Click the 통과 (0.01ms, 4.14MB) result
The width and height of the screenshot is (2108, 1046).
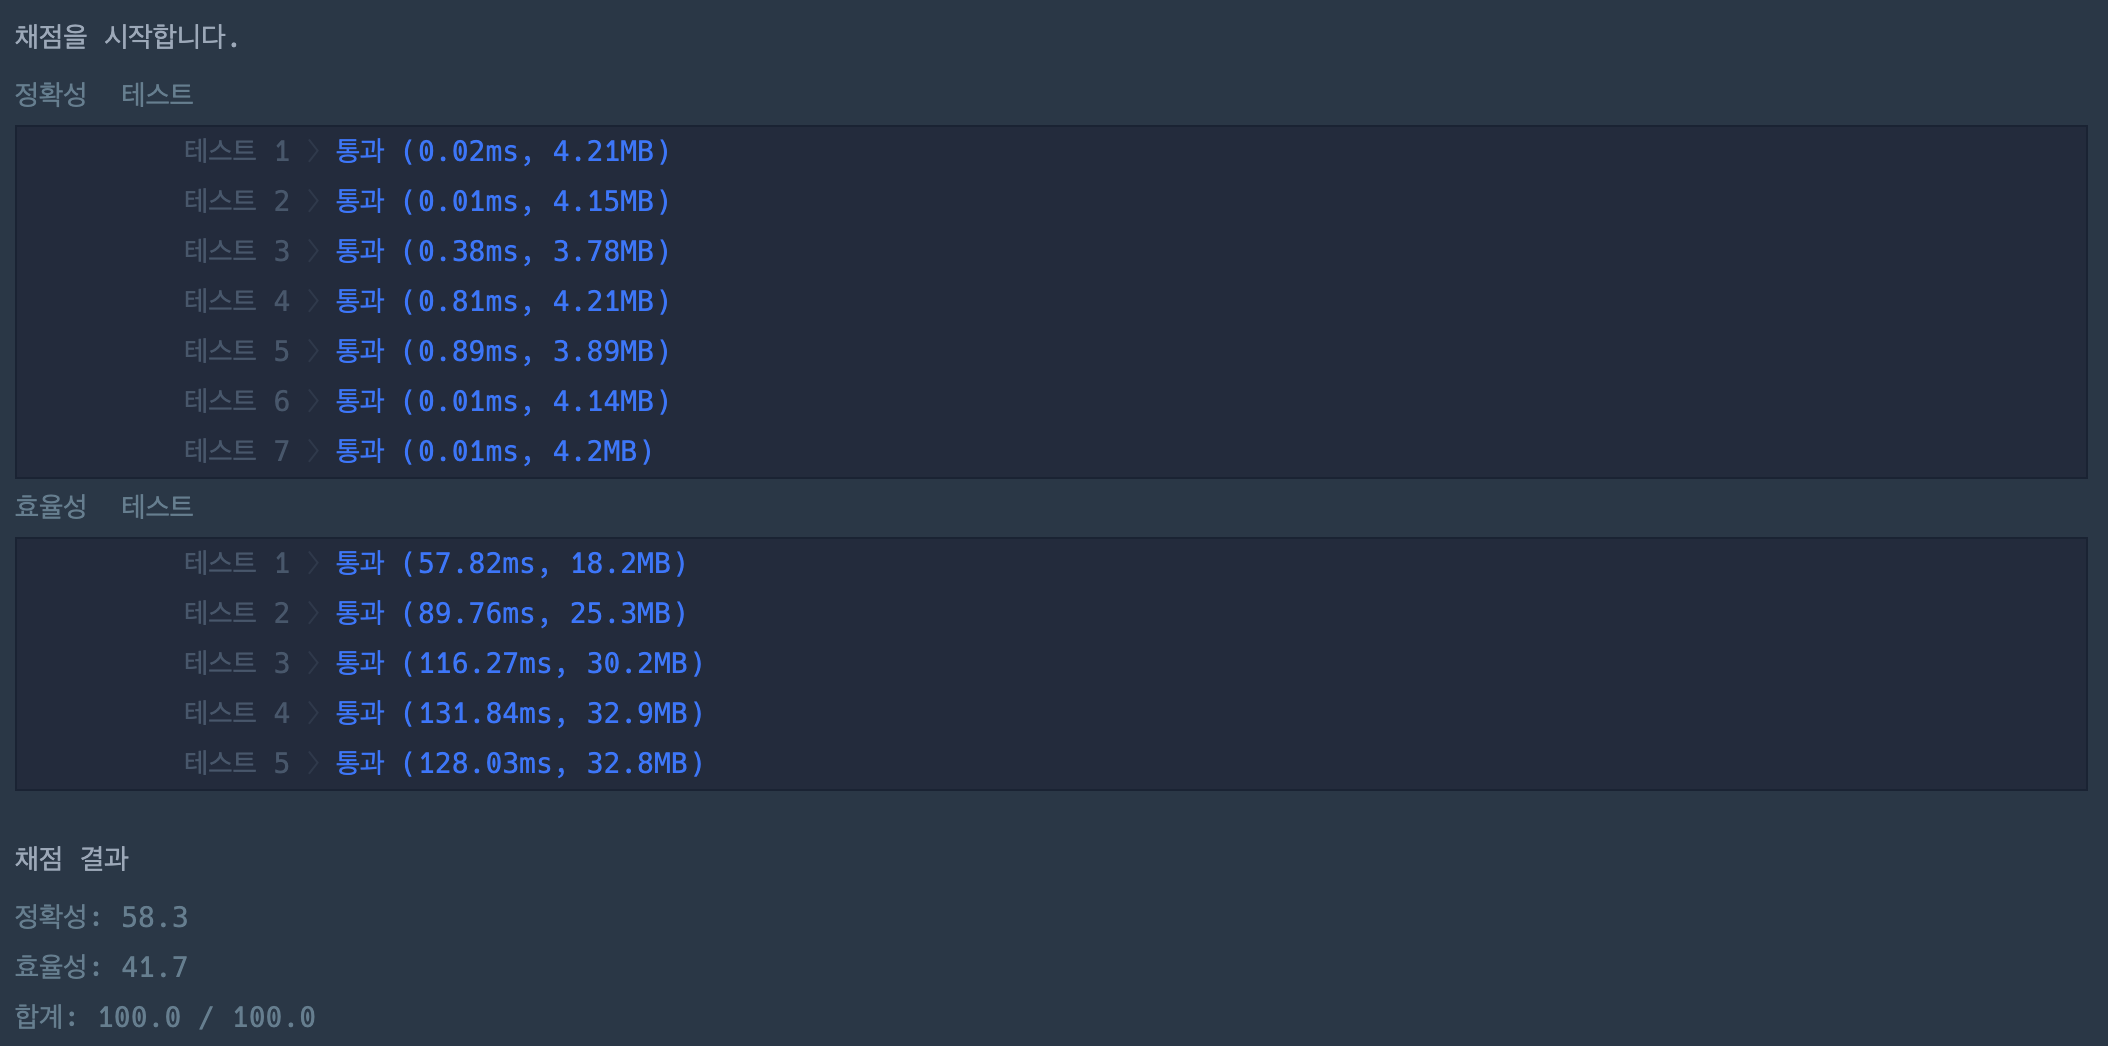click(x=502, y=401)
